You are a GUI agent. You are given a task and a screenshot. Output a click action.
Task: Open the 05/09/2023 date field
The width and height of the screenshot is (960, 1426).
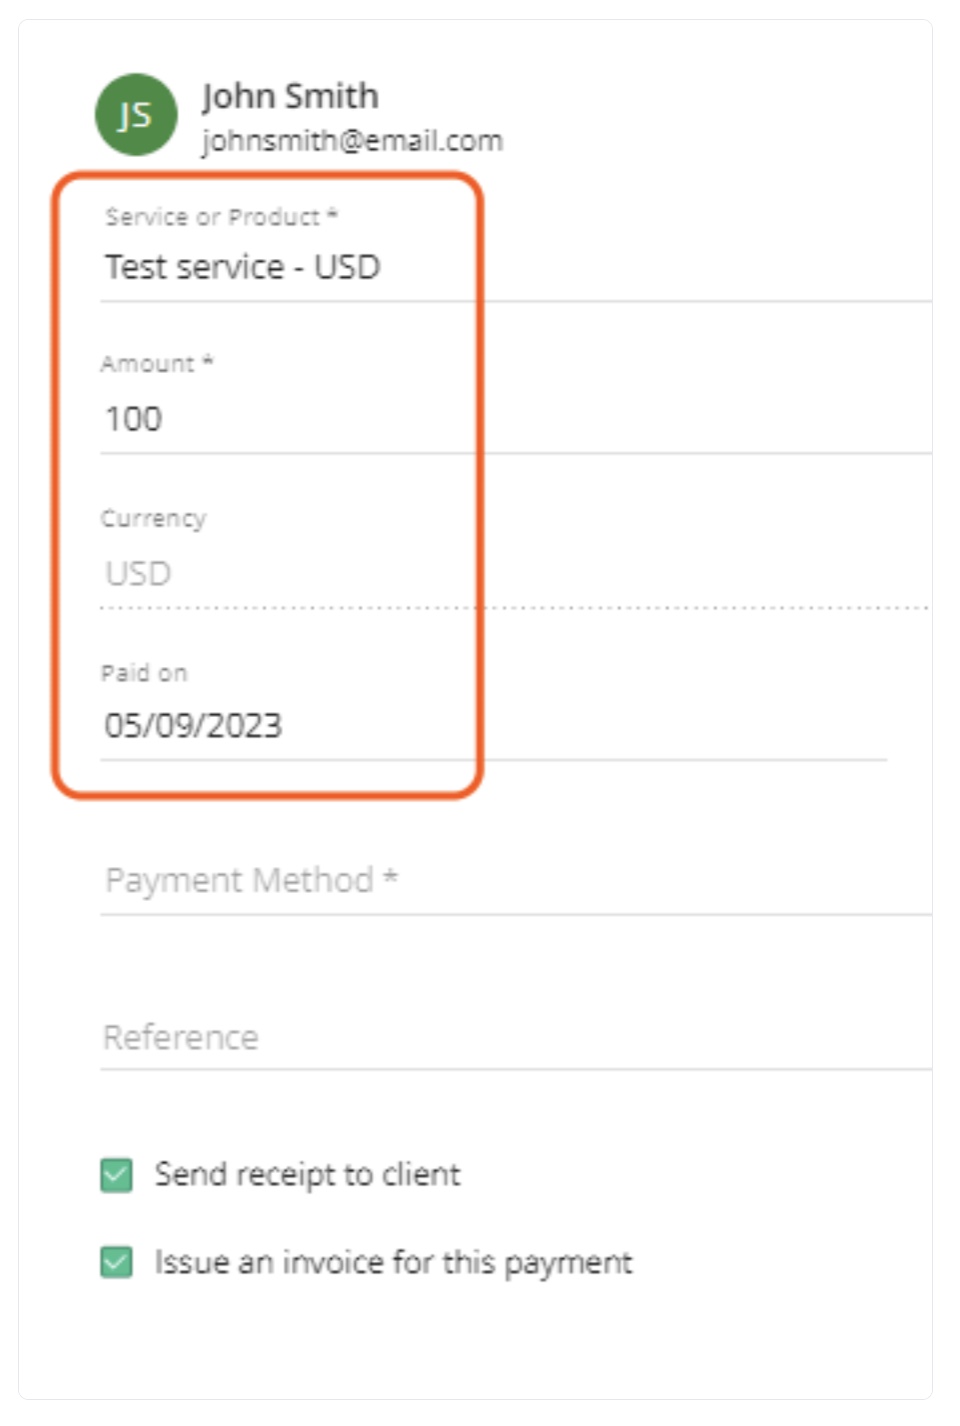point(493,726)
